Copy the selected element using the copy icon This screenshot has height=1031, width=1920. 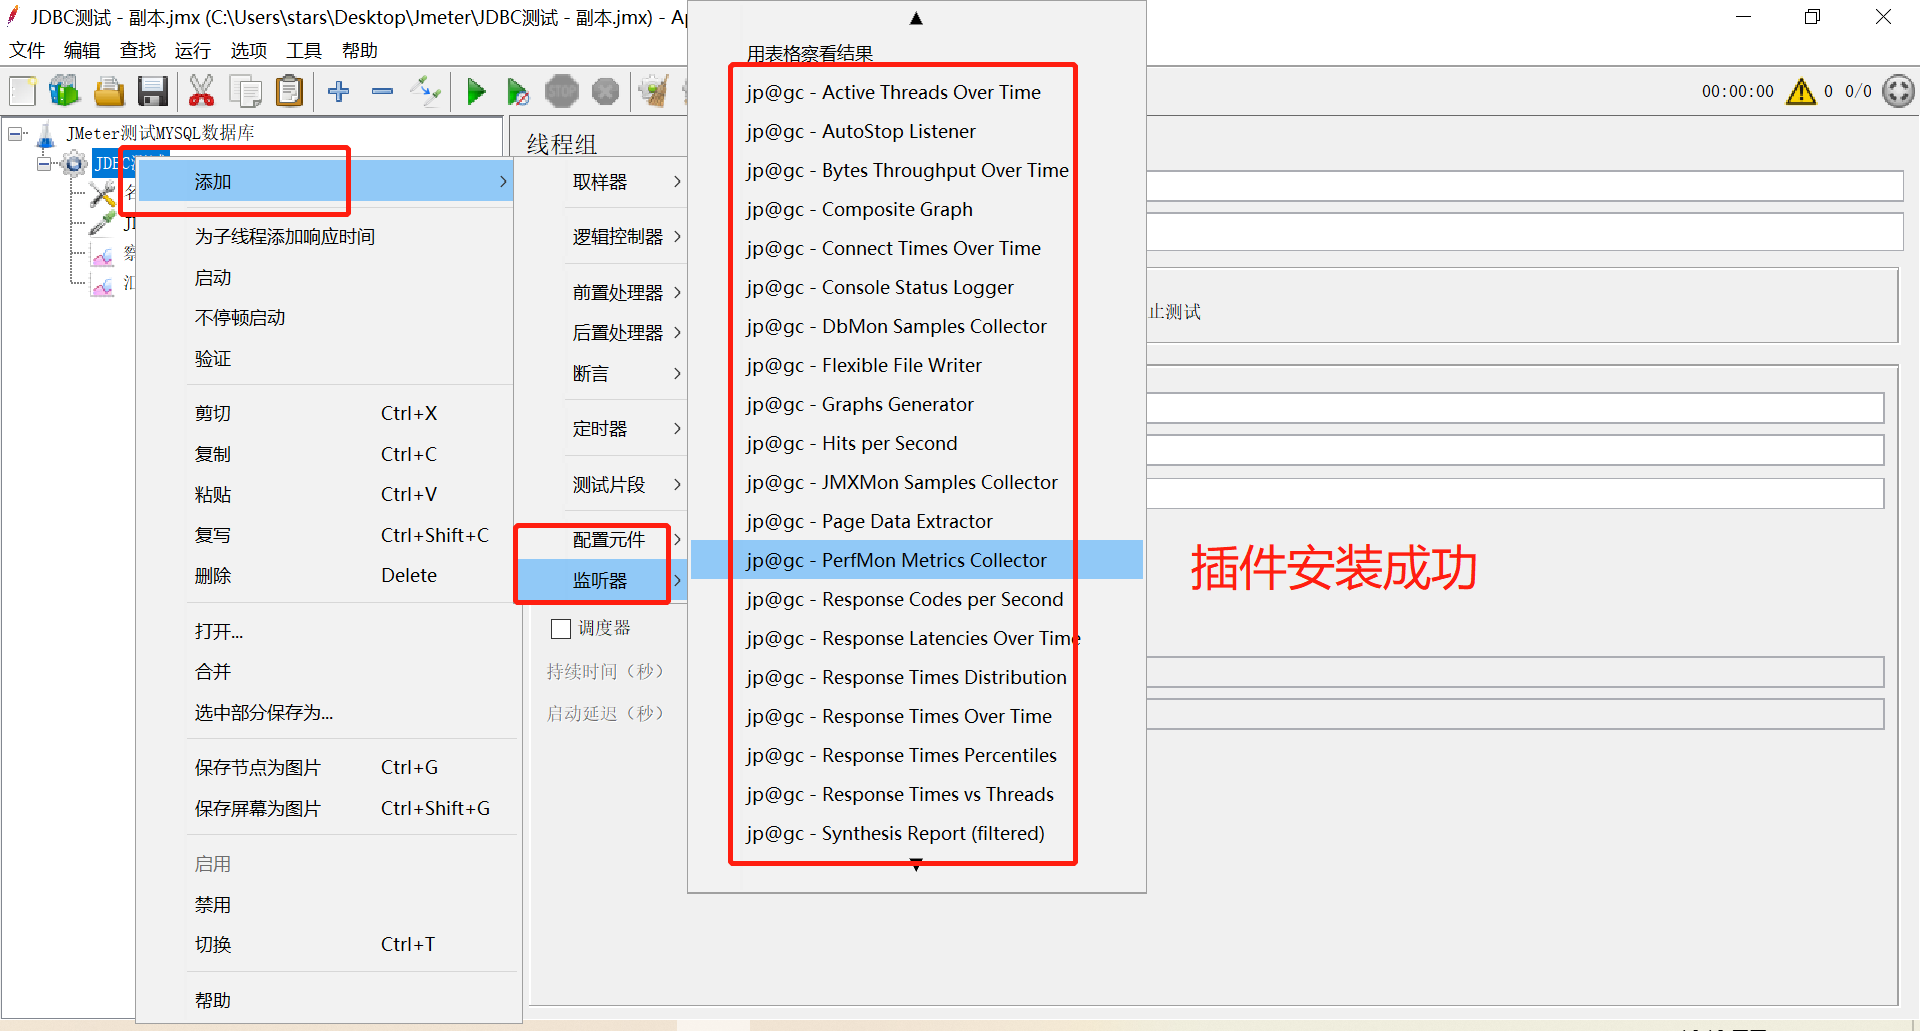(245, 91)
